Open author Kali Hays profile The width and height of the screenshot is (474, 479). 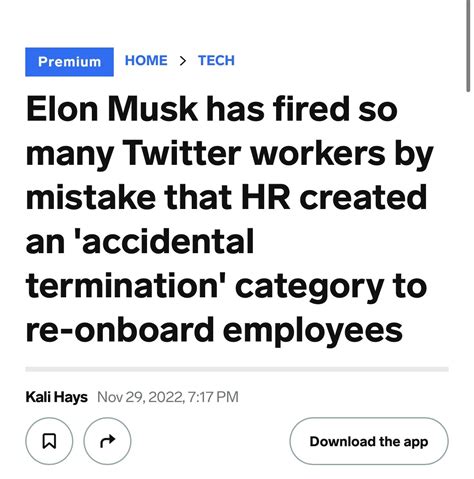(56, 397)
